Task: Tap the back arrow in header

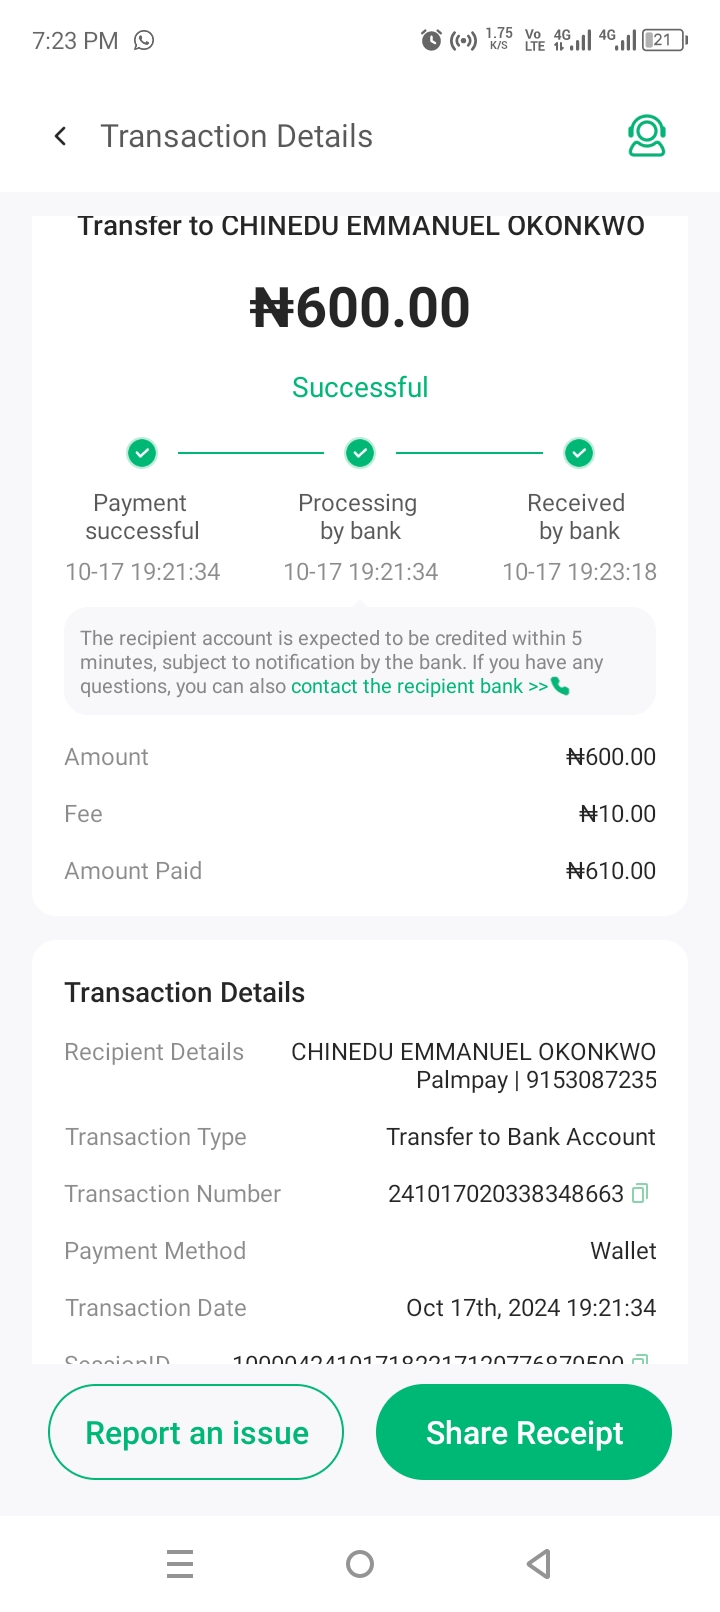Action: (61, 136)
